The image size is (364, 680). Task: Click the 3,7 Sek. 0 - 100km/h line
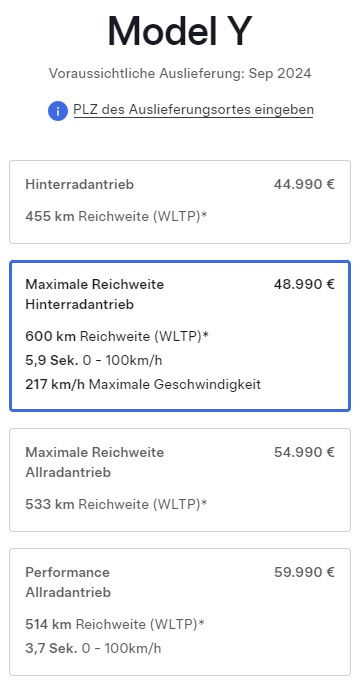(x=93, y=649)
